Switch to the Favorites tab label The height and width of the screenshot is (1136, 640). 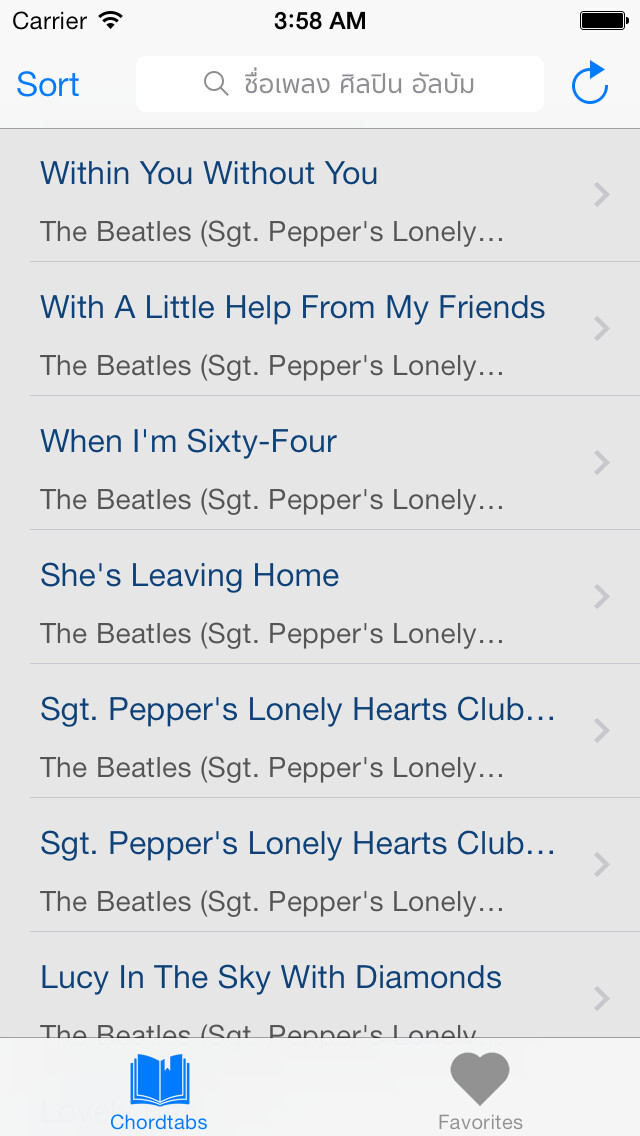(480, 1122)
